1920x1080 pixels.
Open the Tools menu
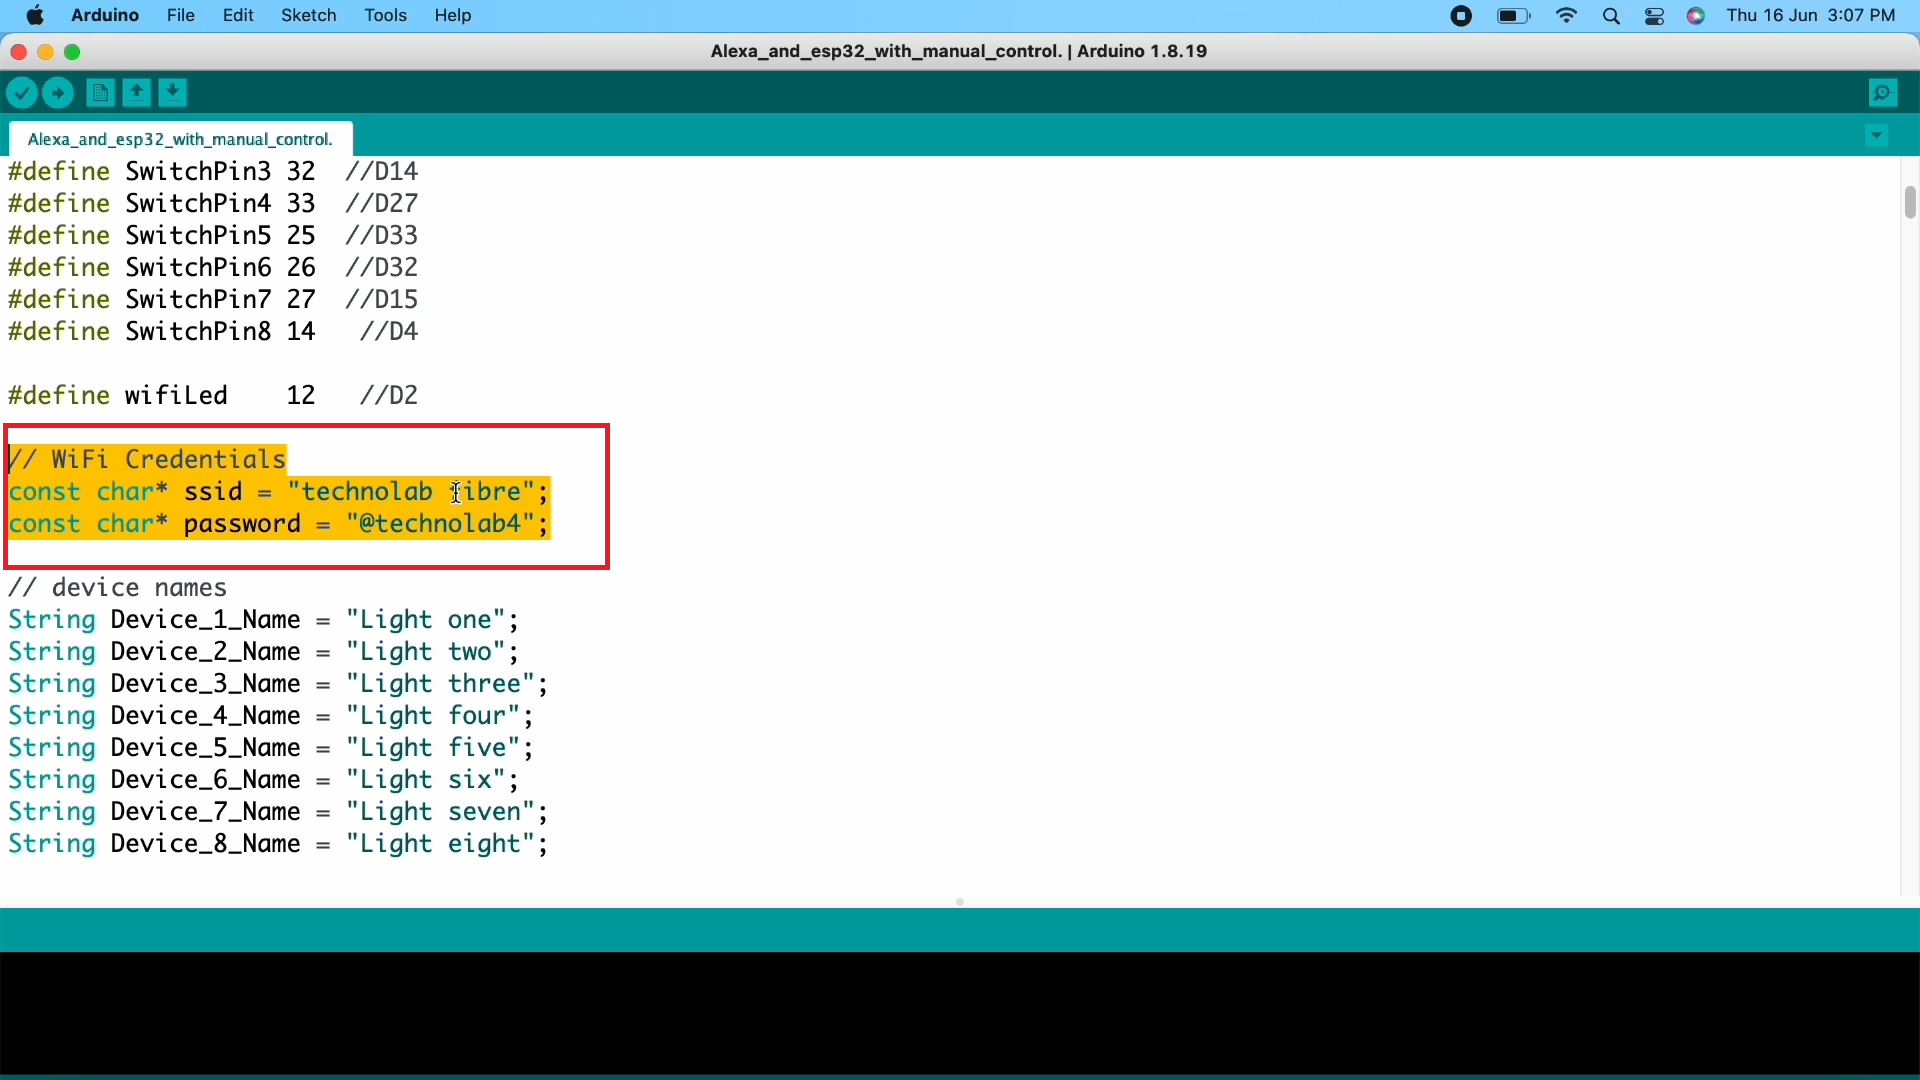point(385,15)
